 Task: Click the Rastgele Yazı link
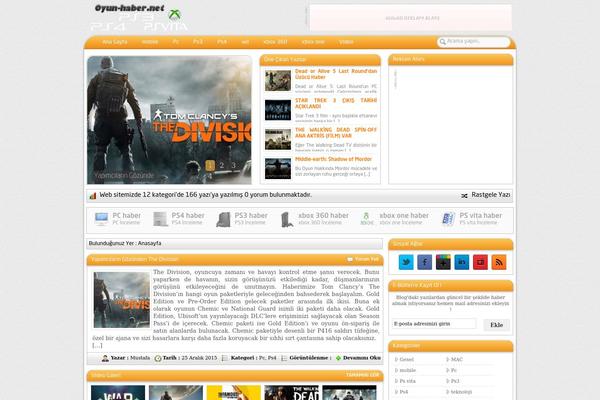[491, 195]
